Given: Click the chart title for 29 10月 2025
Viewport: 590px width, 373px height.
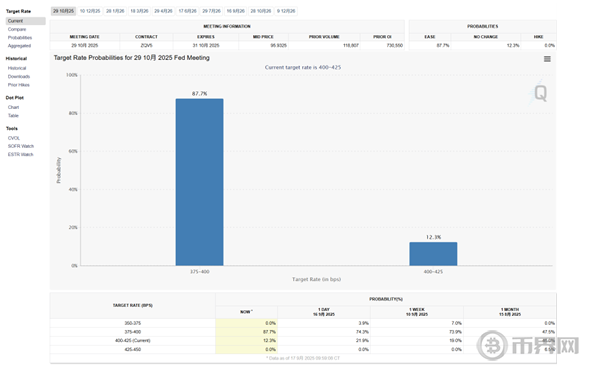Looking at the screenshot, I should pos(132,58).
